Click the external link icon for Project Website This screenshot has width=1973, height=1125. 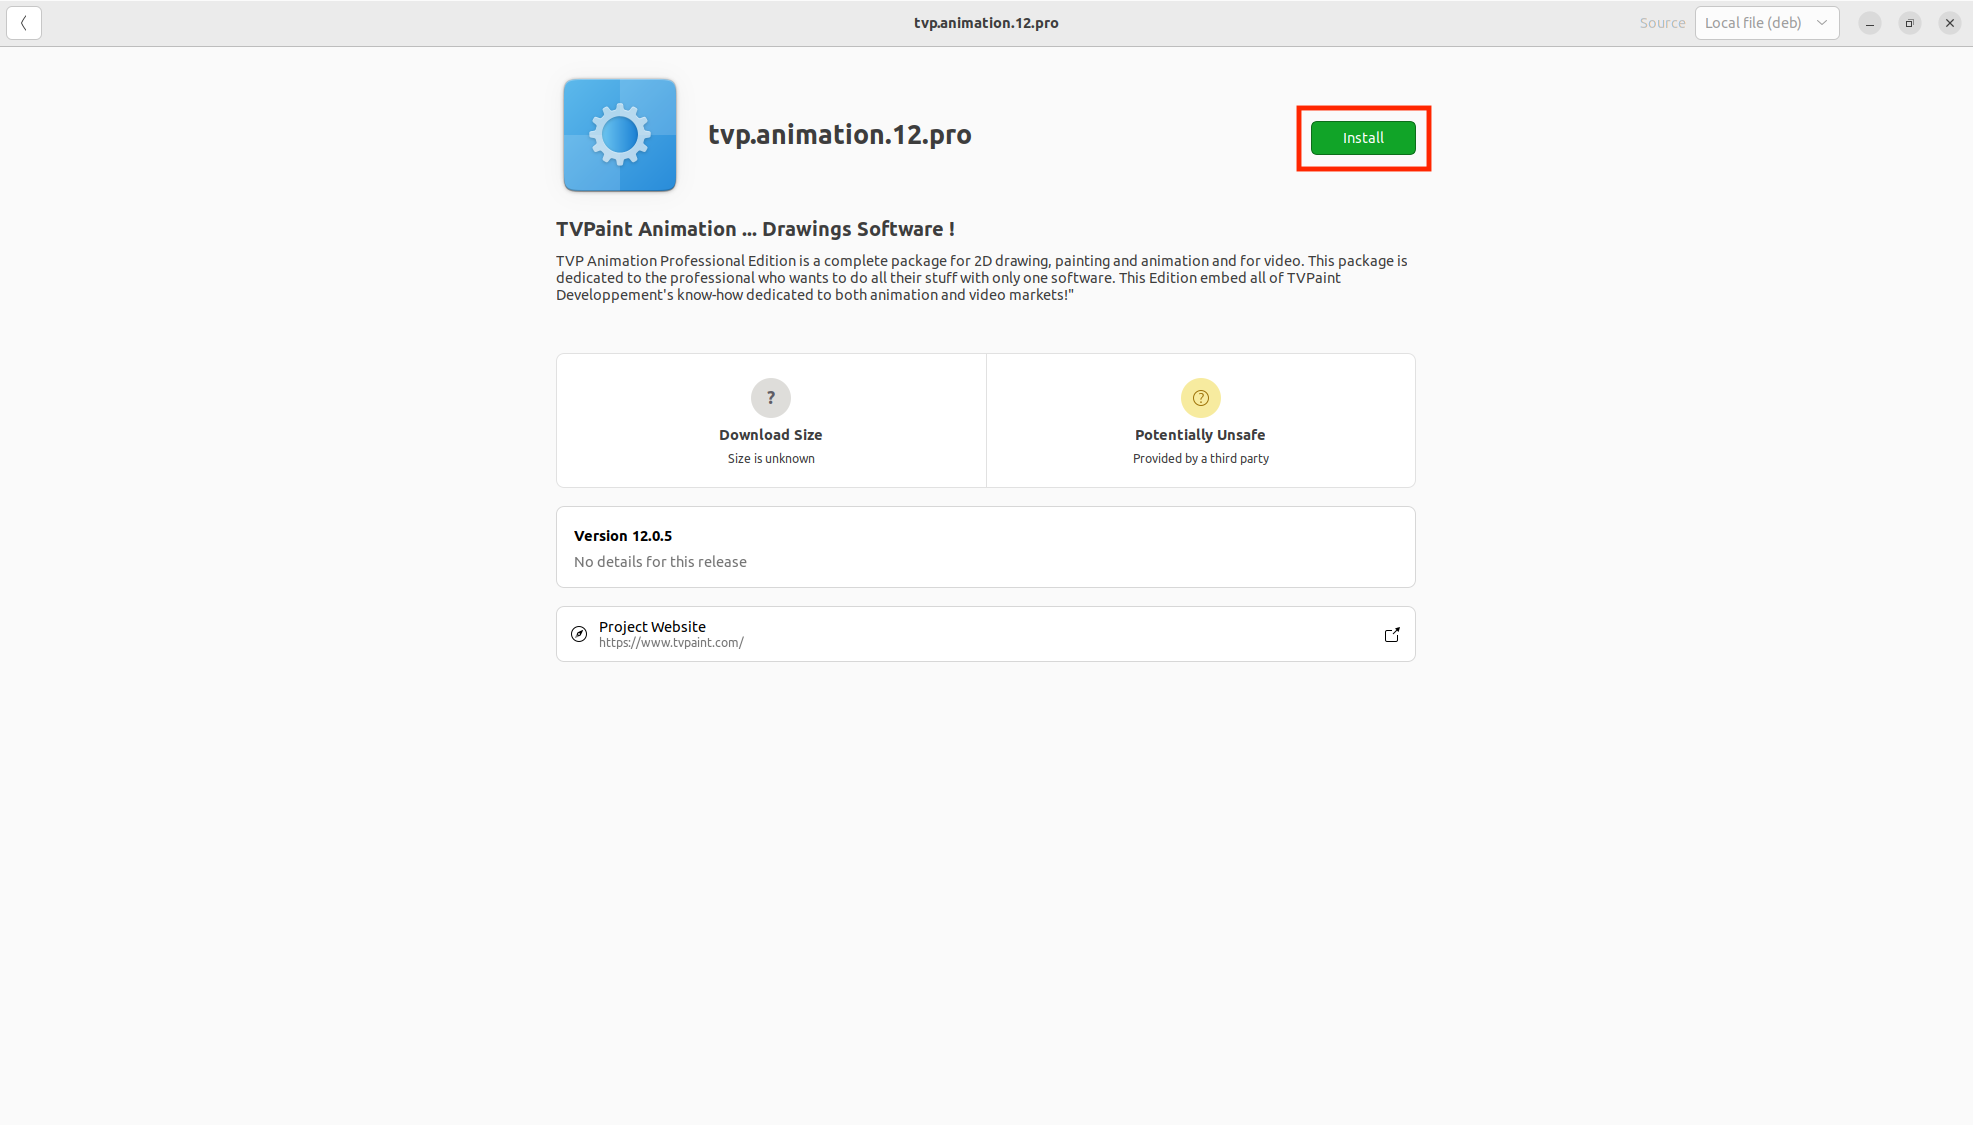1392,635
